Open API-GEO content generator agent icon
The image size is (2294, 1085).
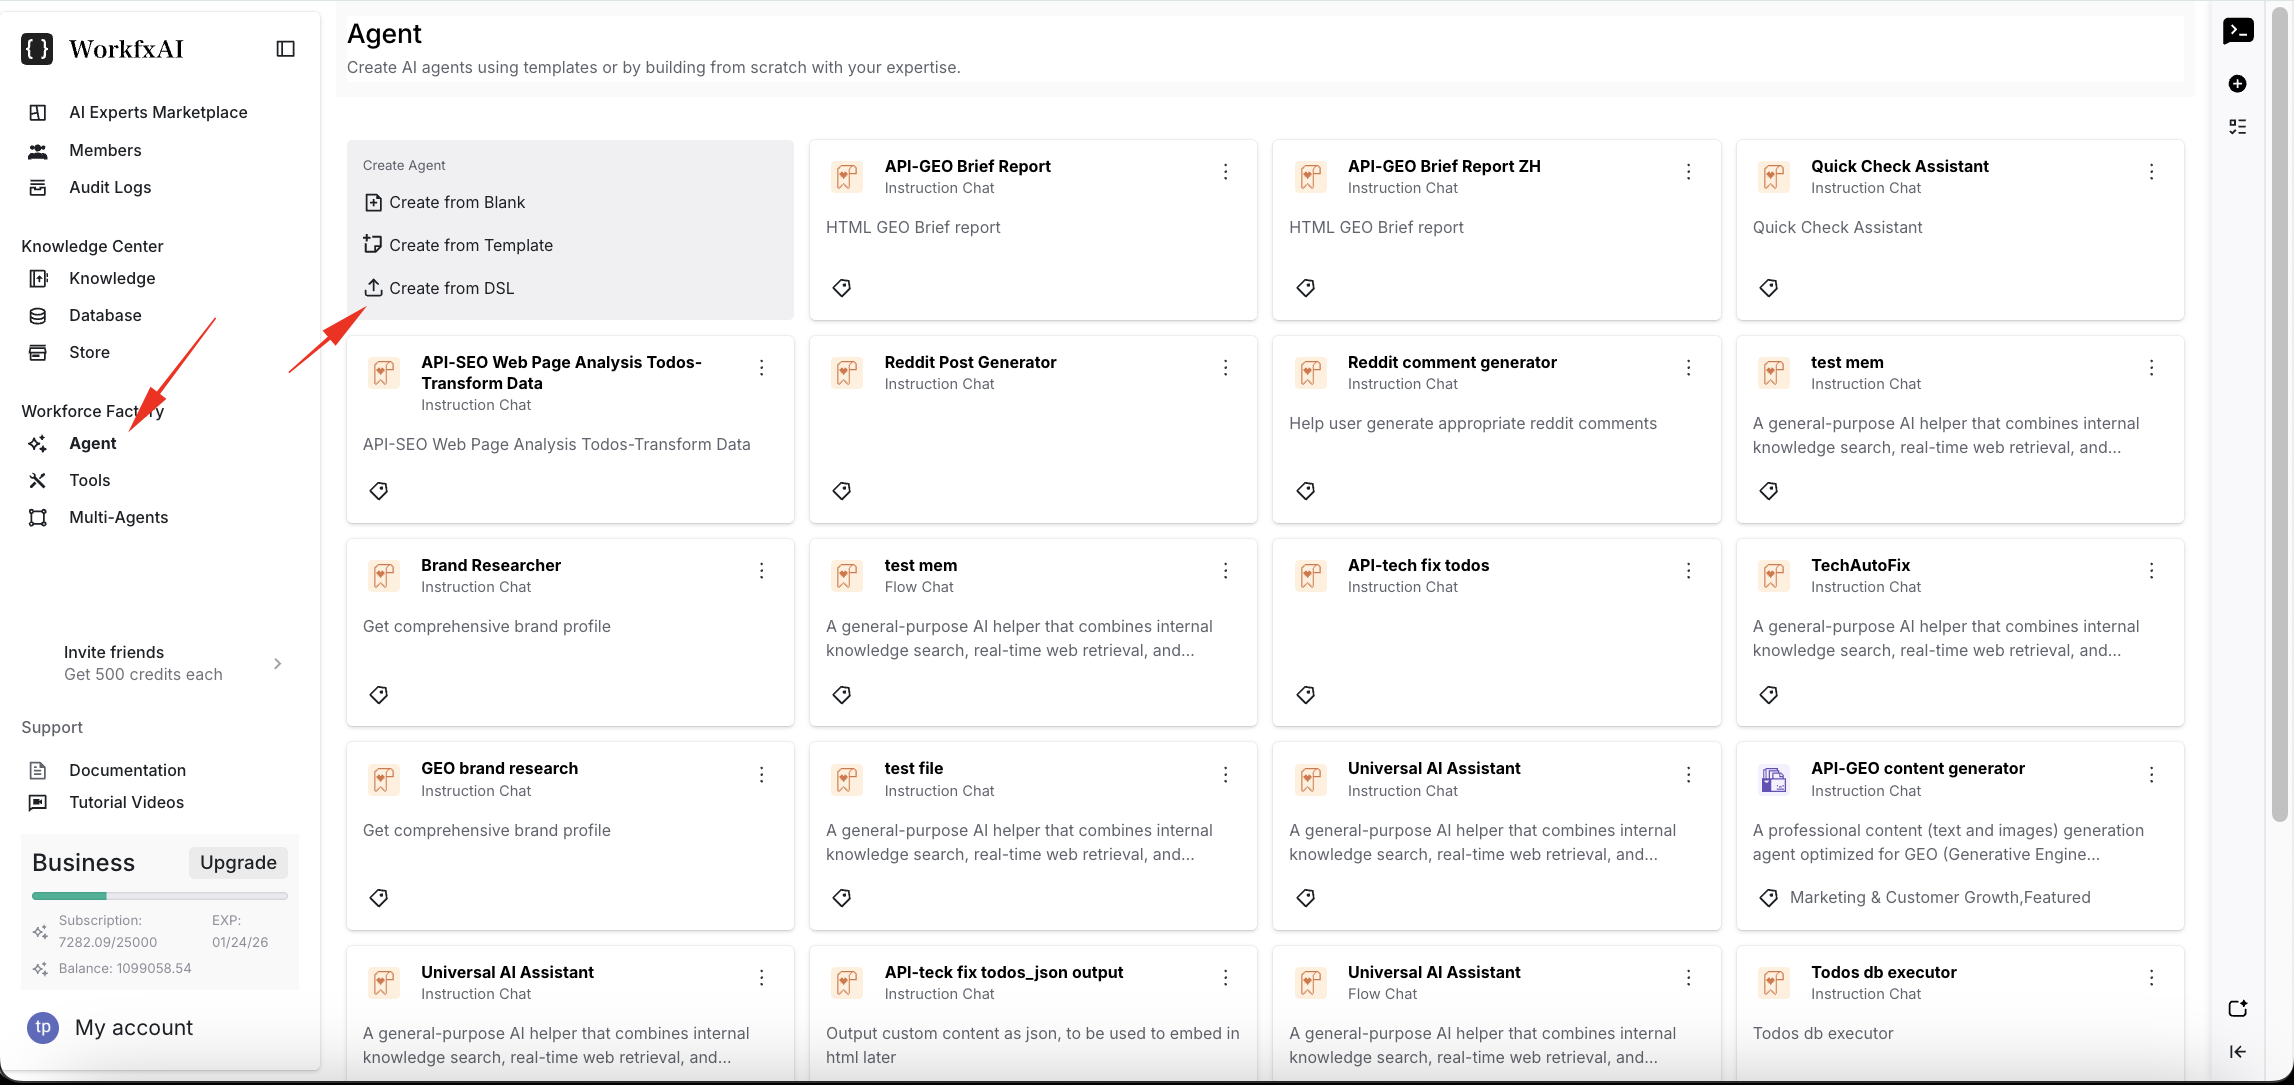(1773, 780)
